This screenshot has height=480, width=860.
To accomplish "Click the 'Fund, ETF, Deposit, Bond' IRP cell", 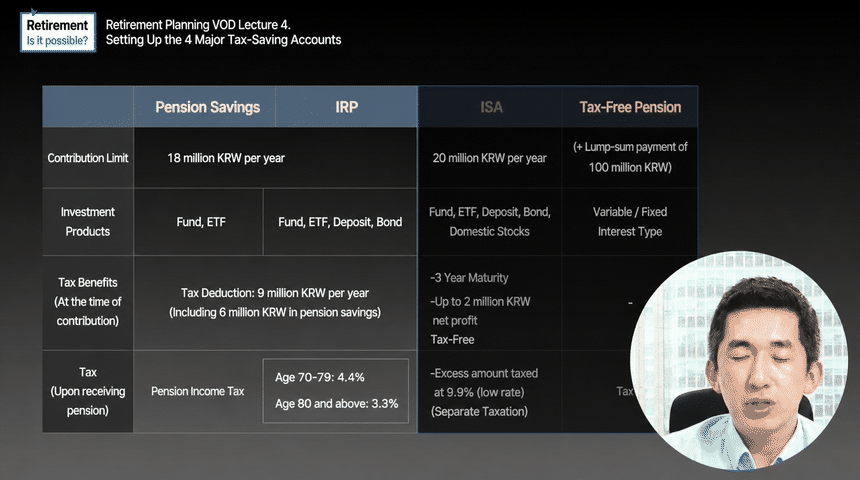I will 340,222.
